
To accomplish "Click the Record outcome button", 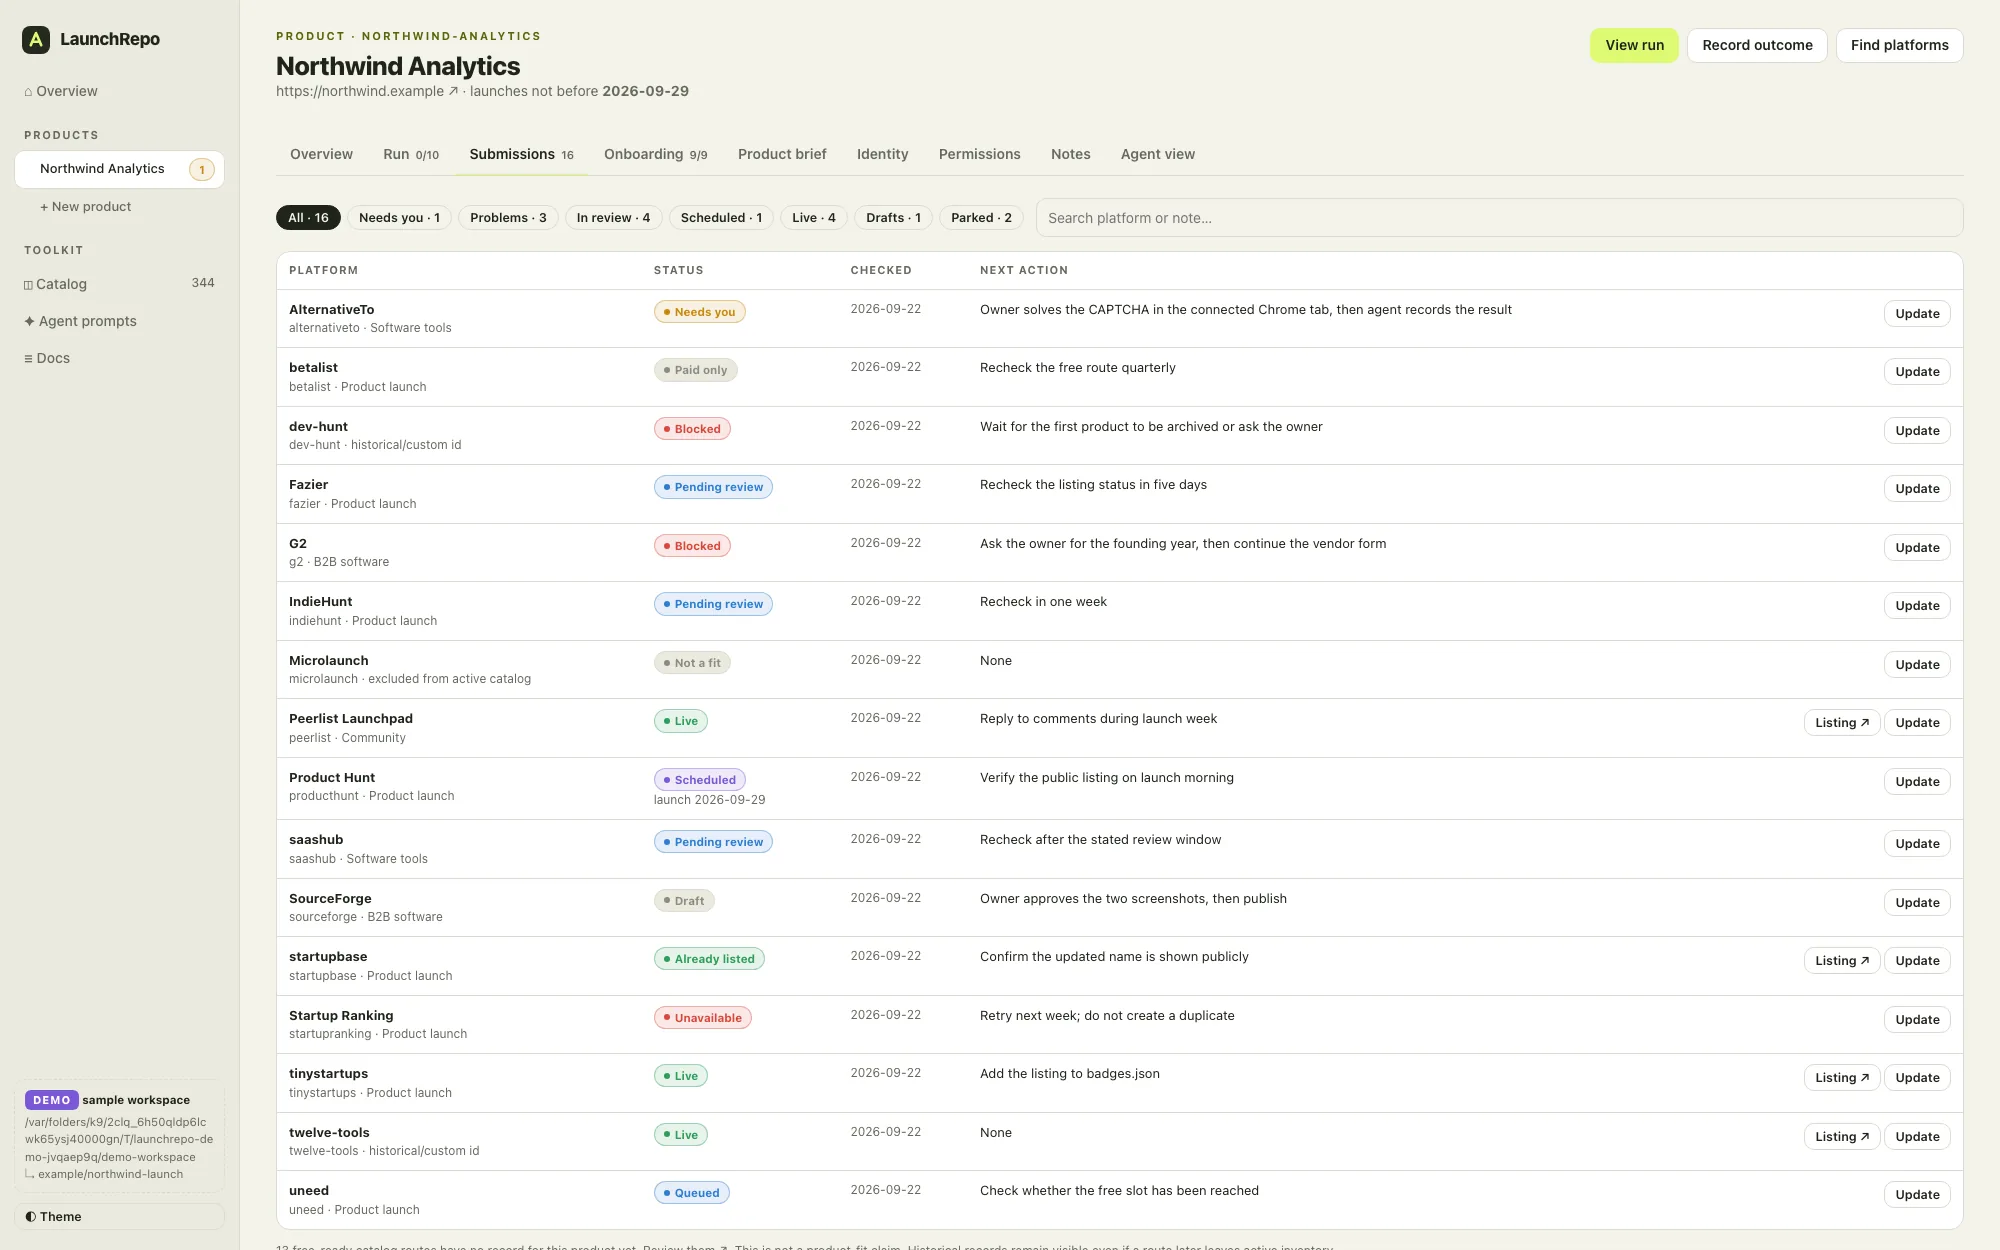I will tap(1757, 45).
